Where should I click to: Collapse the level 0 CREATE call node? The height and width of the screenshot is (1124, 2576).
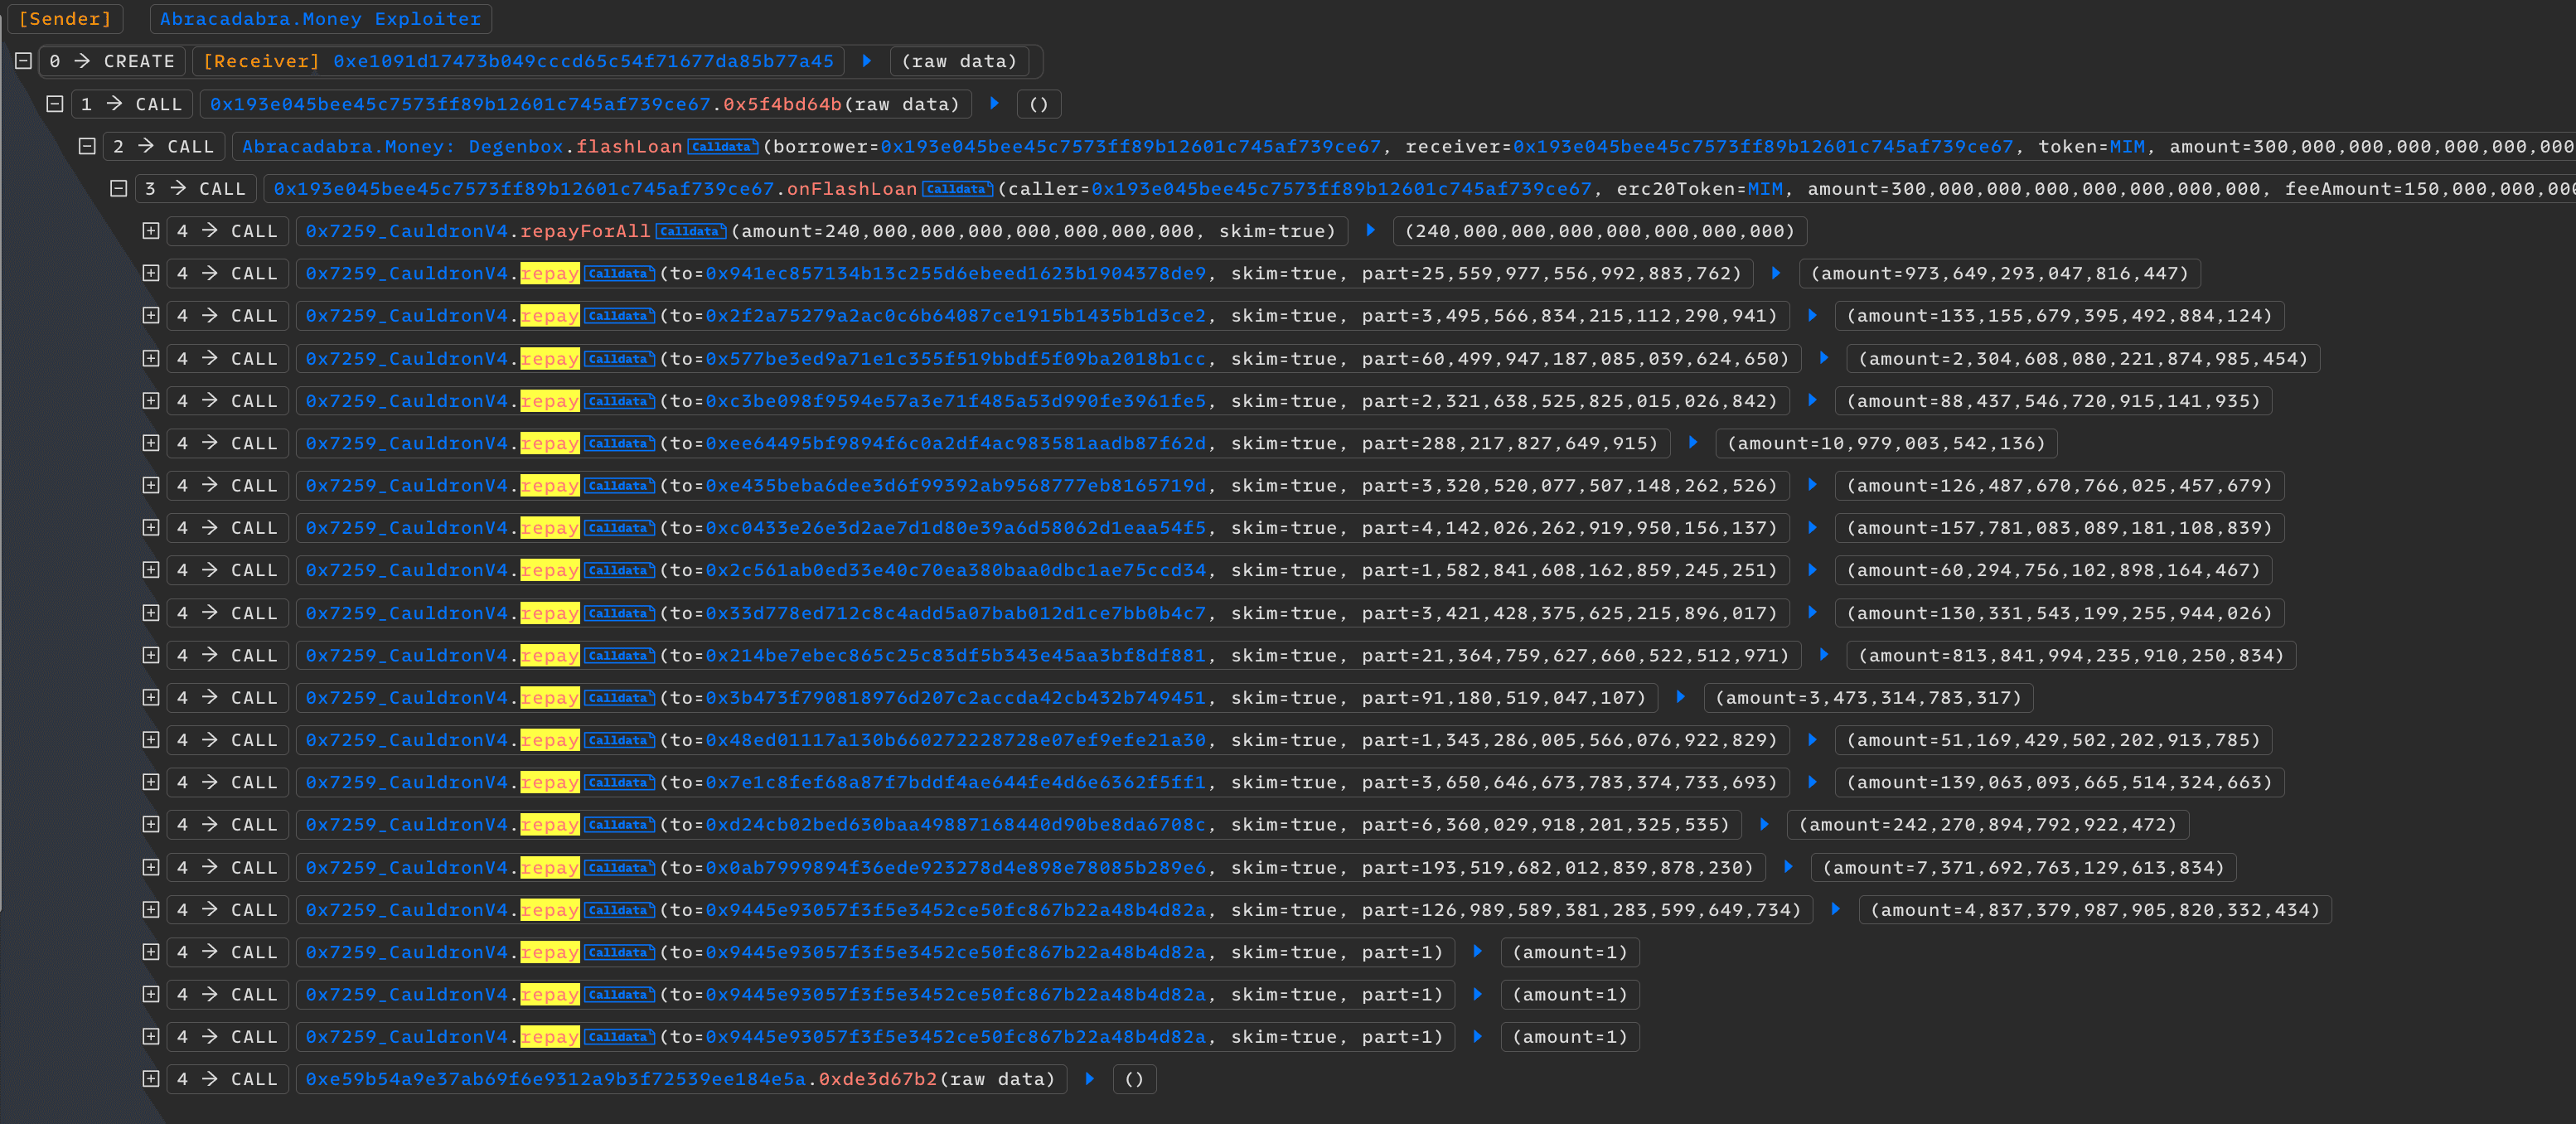[x=23, y=61]
